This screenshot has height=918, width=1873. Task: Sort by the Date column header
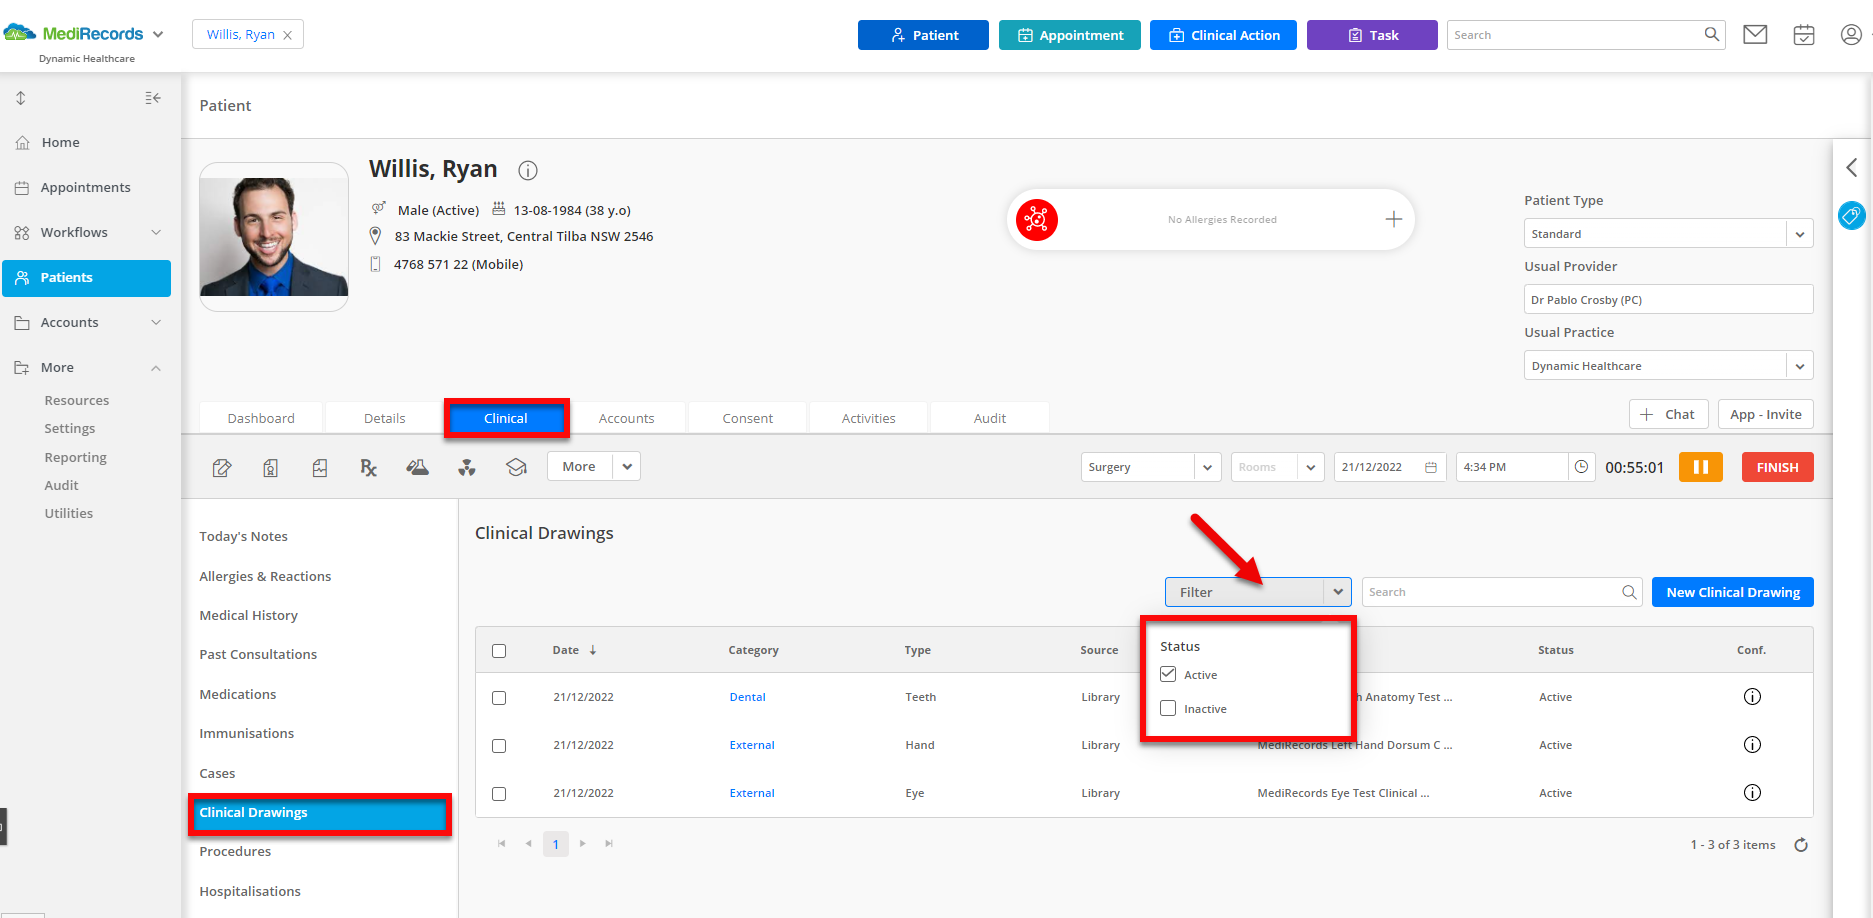(x=566, y=650)
